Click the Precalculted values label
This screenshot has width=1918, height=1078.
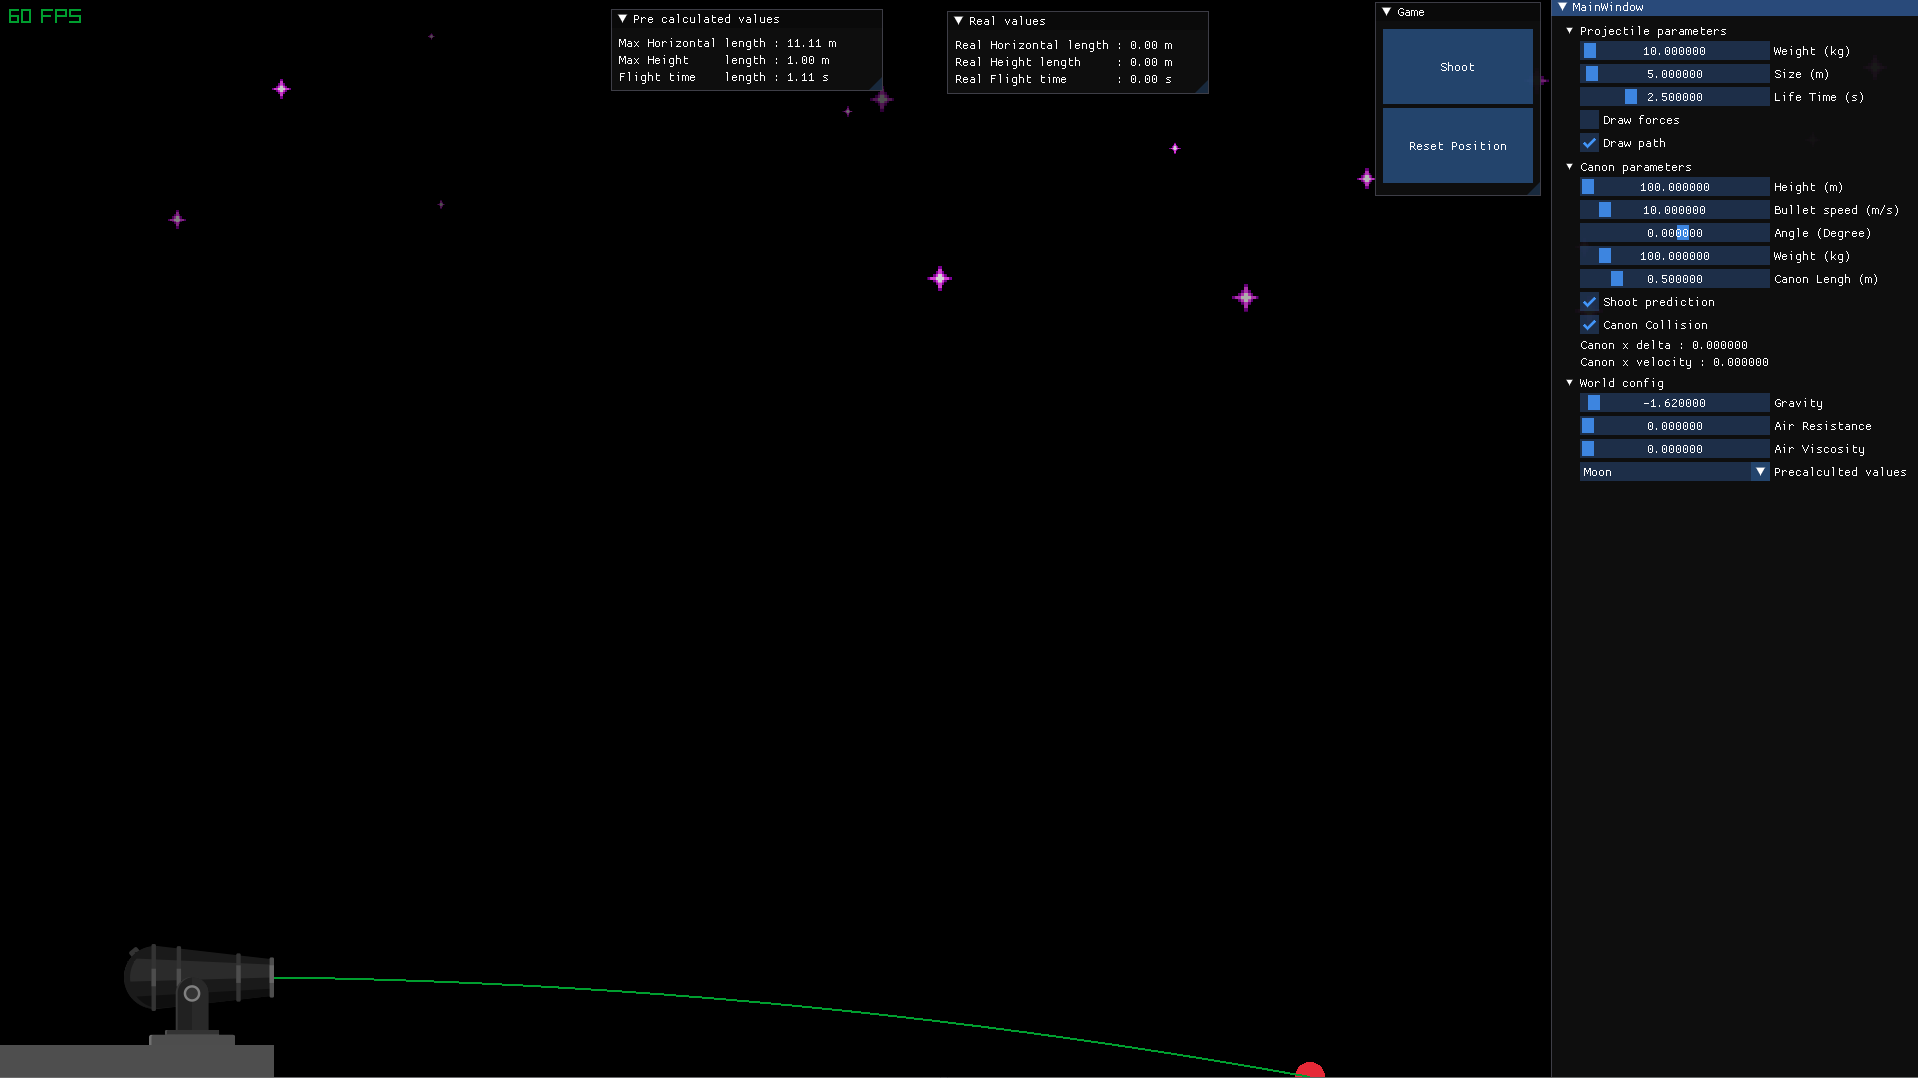[1840, 472]
